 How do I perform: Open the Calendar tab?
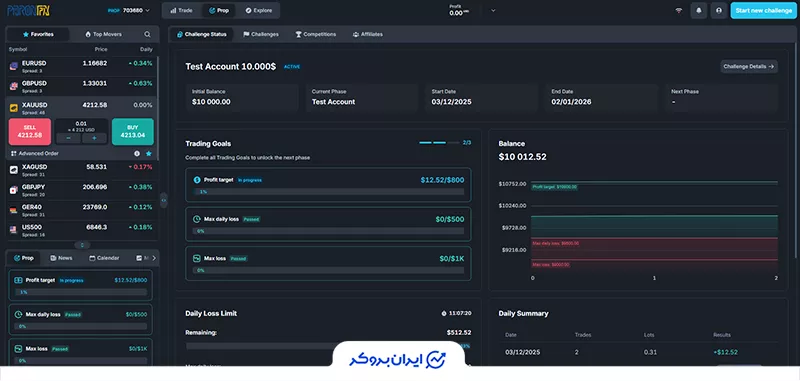click(104, 258)
